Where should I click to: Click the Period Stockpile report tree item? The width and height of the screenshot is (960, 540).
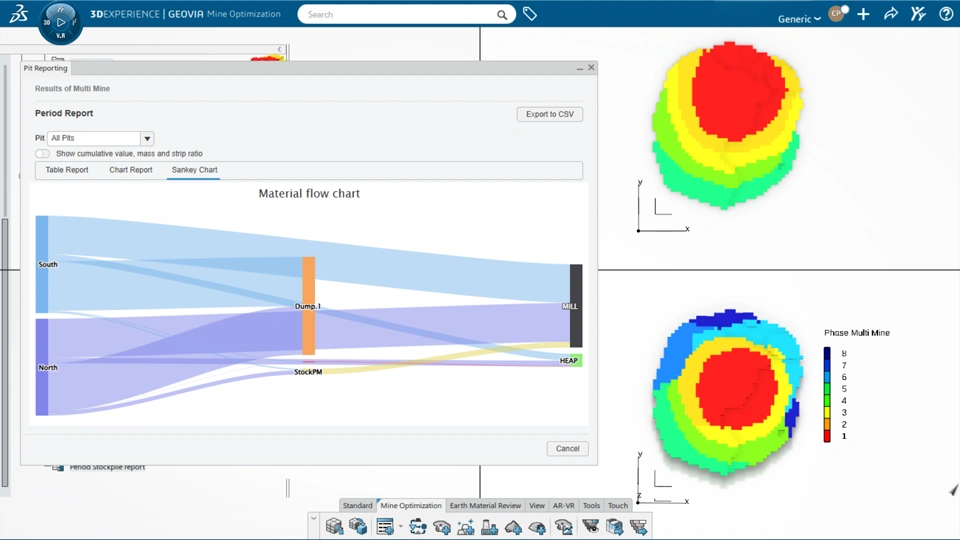pyautogui.click(x=107, y=467)
